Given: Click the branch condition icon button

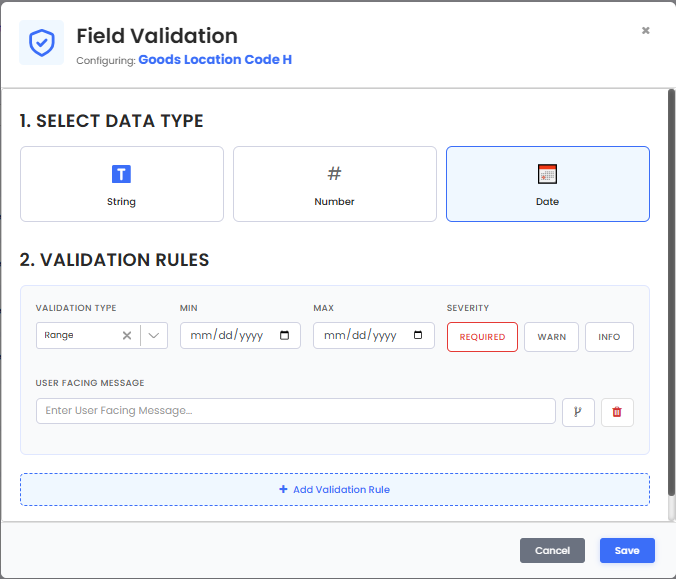Looking at the screenshot, I should (x=578, y=412).
